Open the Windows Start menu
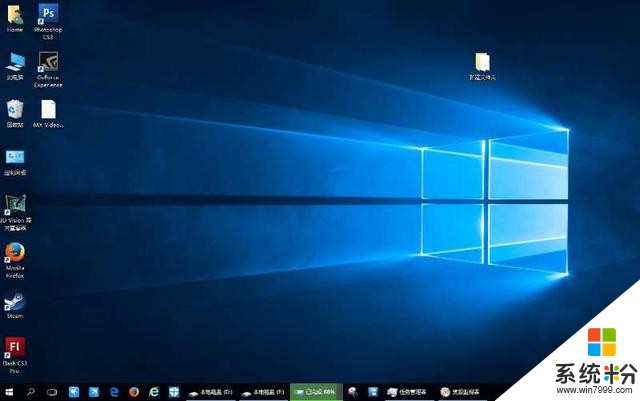The image size is (640, 401). coord(9,392)
